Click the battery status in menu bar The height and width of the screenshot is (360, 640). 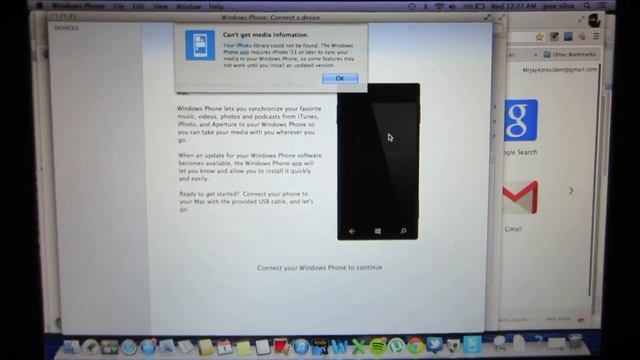pyautogui.click(x=473, y=6)
